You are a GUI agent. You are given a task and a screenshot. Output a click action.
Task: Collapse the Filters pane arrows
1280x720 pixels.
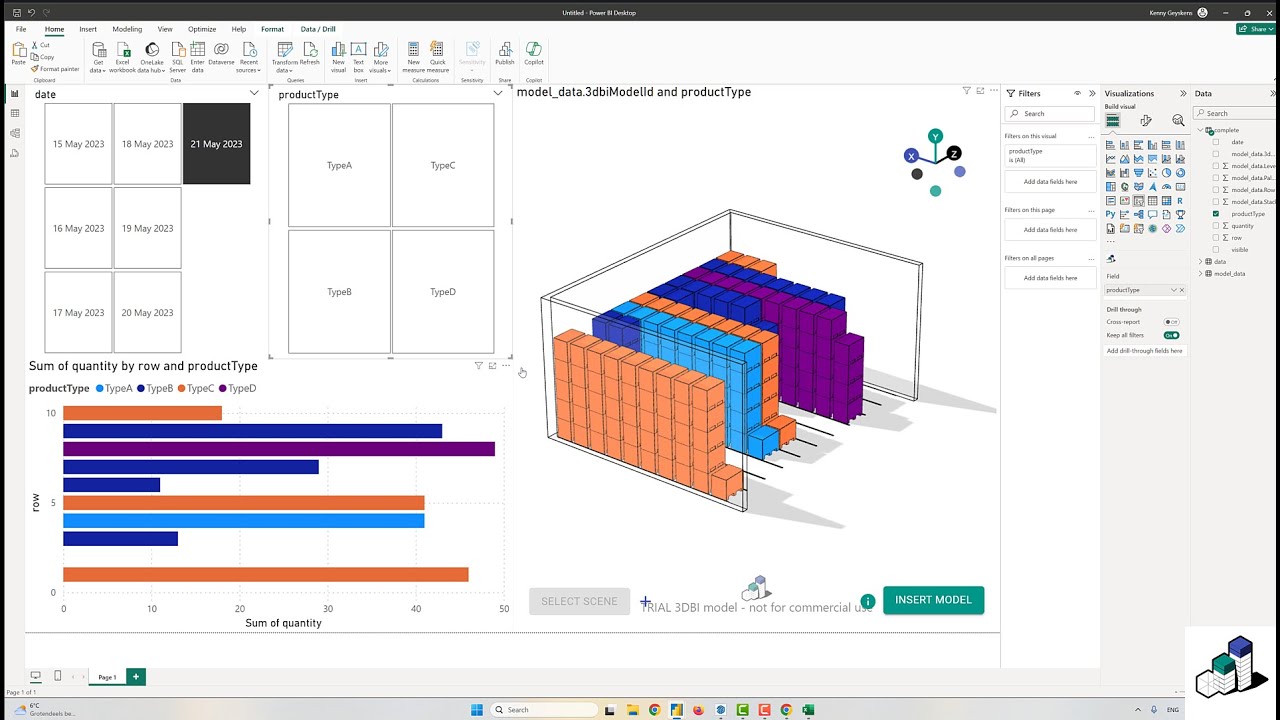(1092, 93)
